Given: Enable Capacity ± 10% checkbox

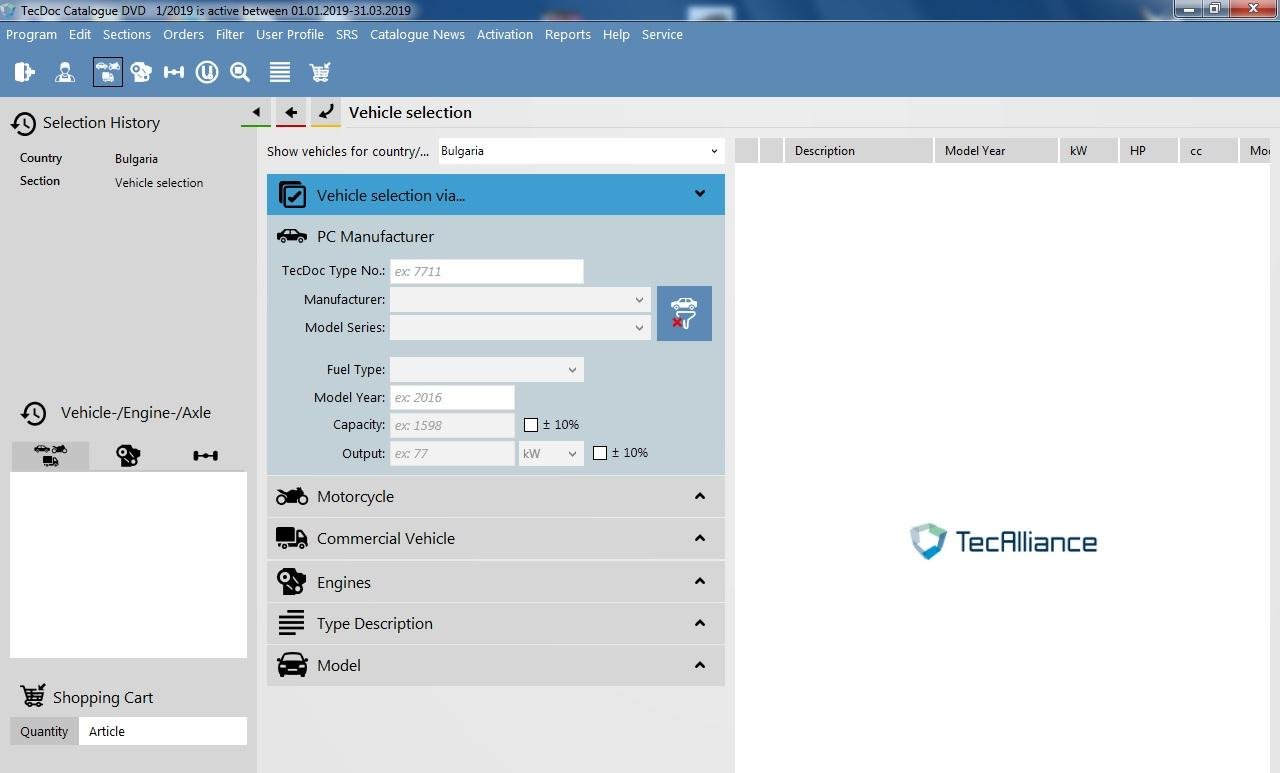Looking at the screenshot, I should coord(531,425).
